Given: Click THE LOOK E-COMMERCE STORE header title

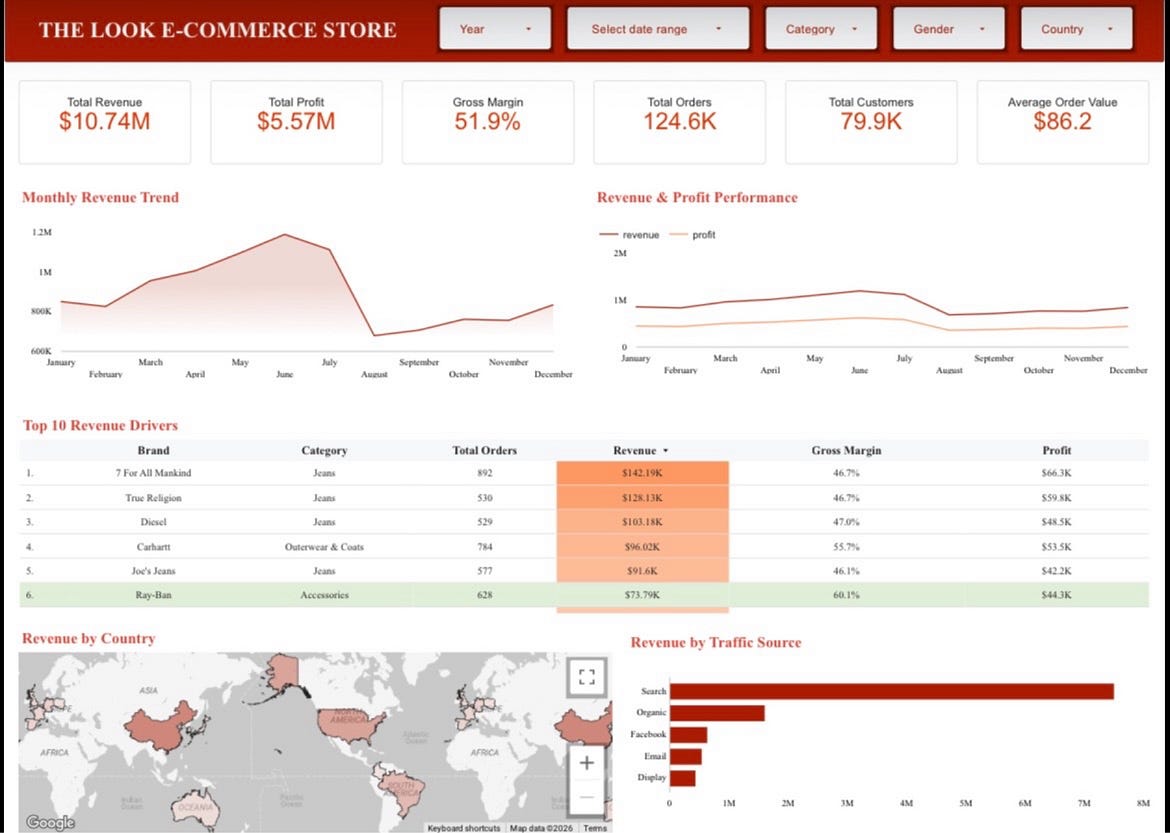Looking at the screenshot, I should pyautogui.click(x=217, y=30).
